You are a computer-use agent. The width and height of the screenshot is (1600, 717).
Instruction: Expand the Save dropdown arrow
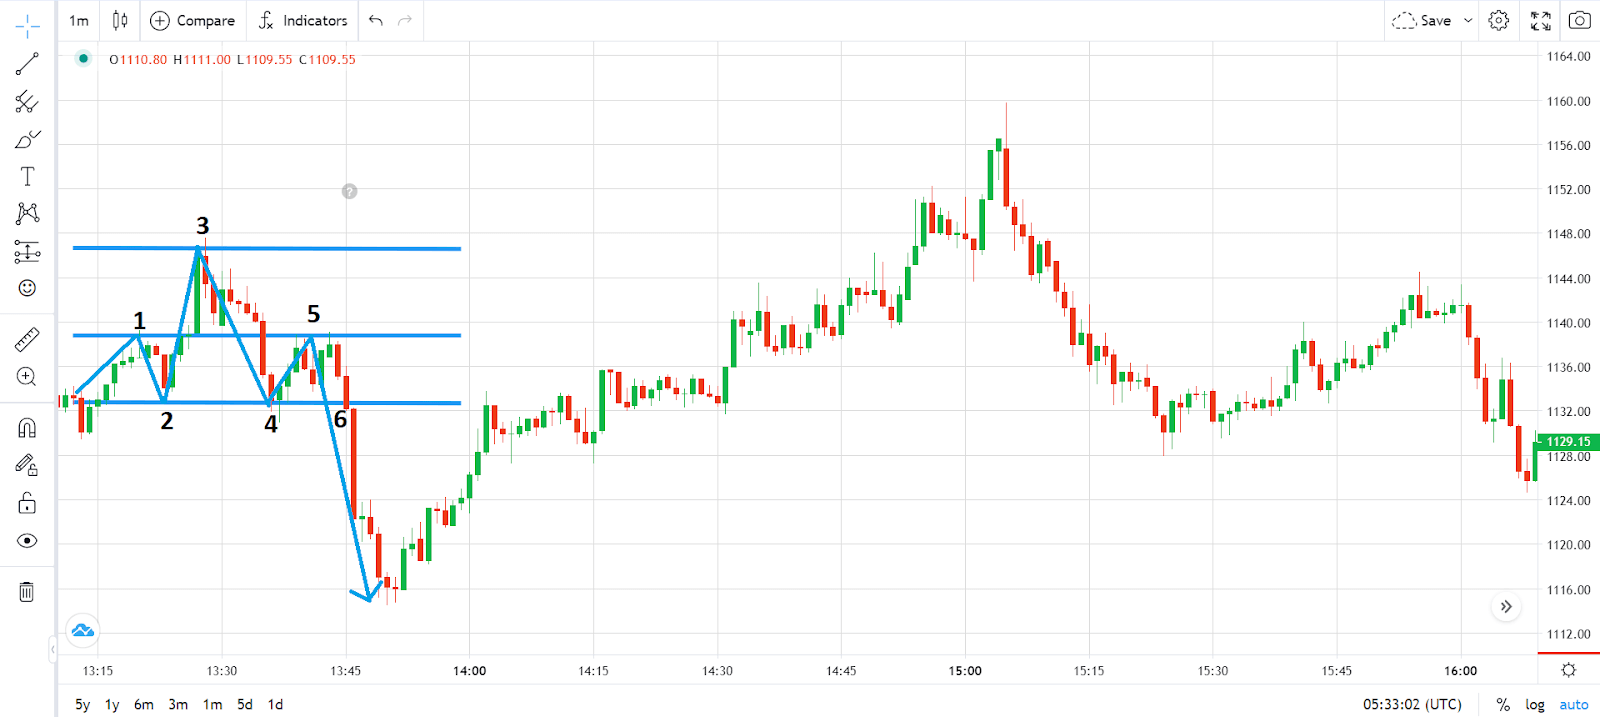click(x=1468, y=20)
